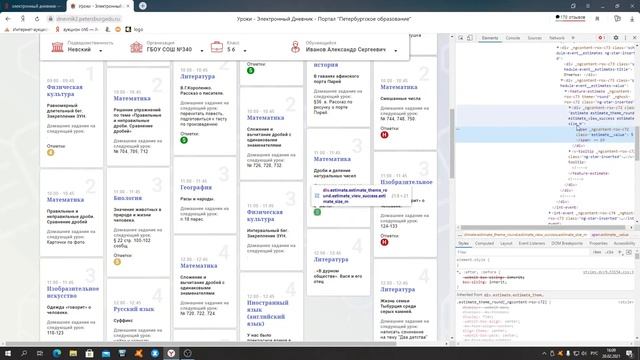Add new style rule with plus icon
The width and height of the screenshot is (640, 360).
(x=620, y=252)
